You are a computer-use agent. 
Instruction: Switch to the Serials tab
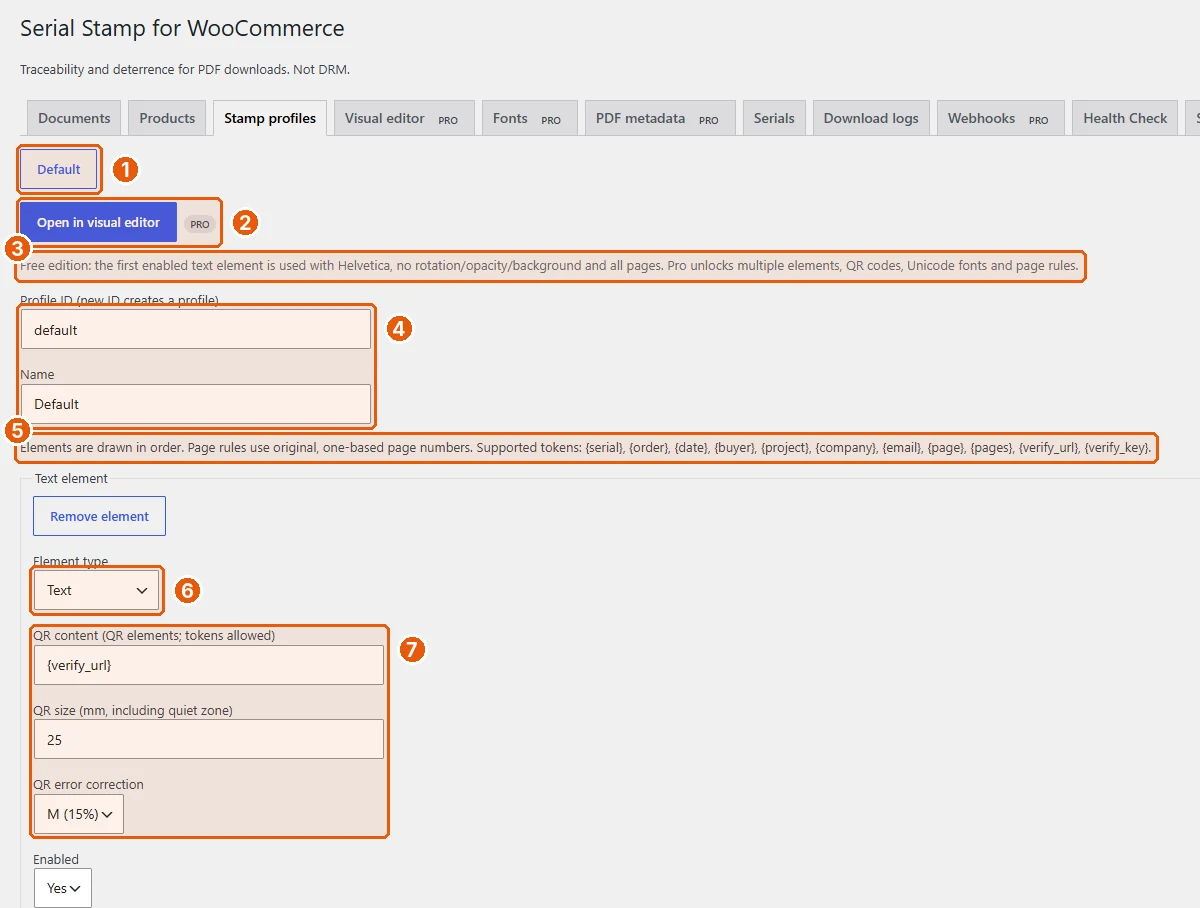click(774, 118)
